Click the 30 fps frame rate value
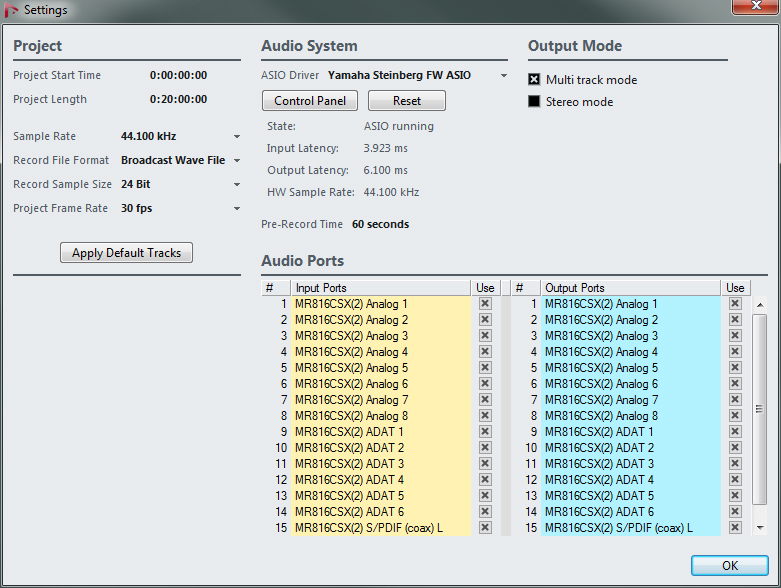Screen dimensions: 781x588 (136, 209)
